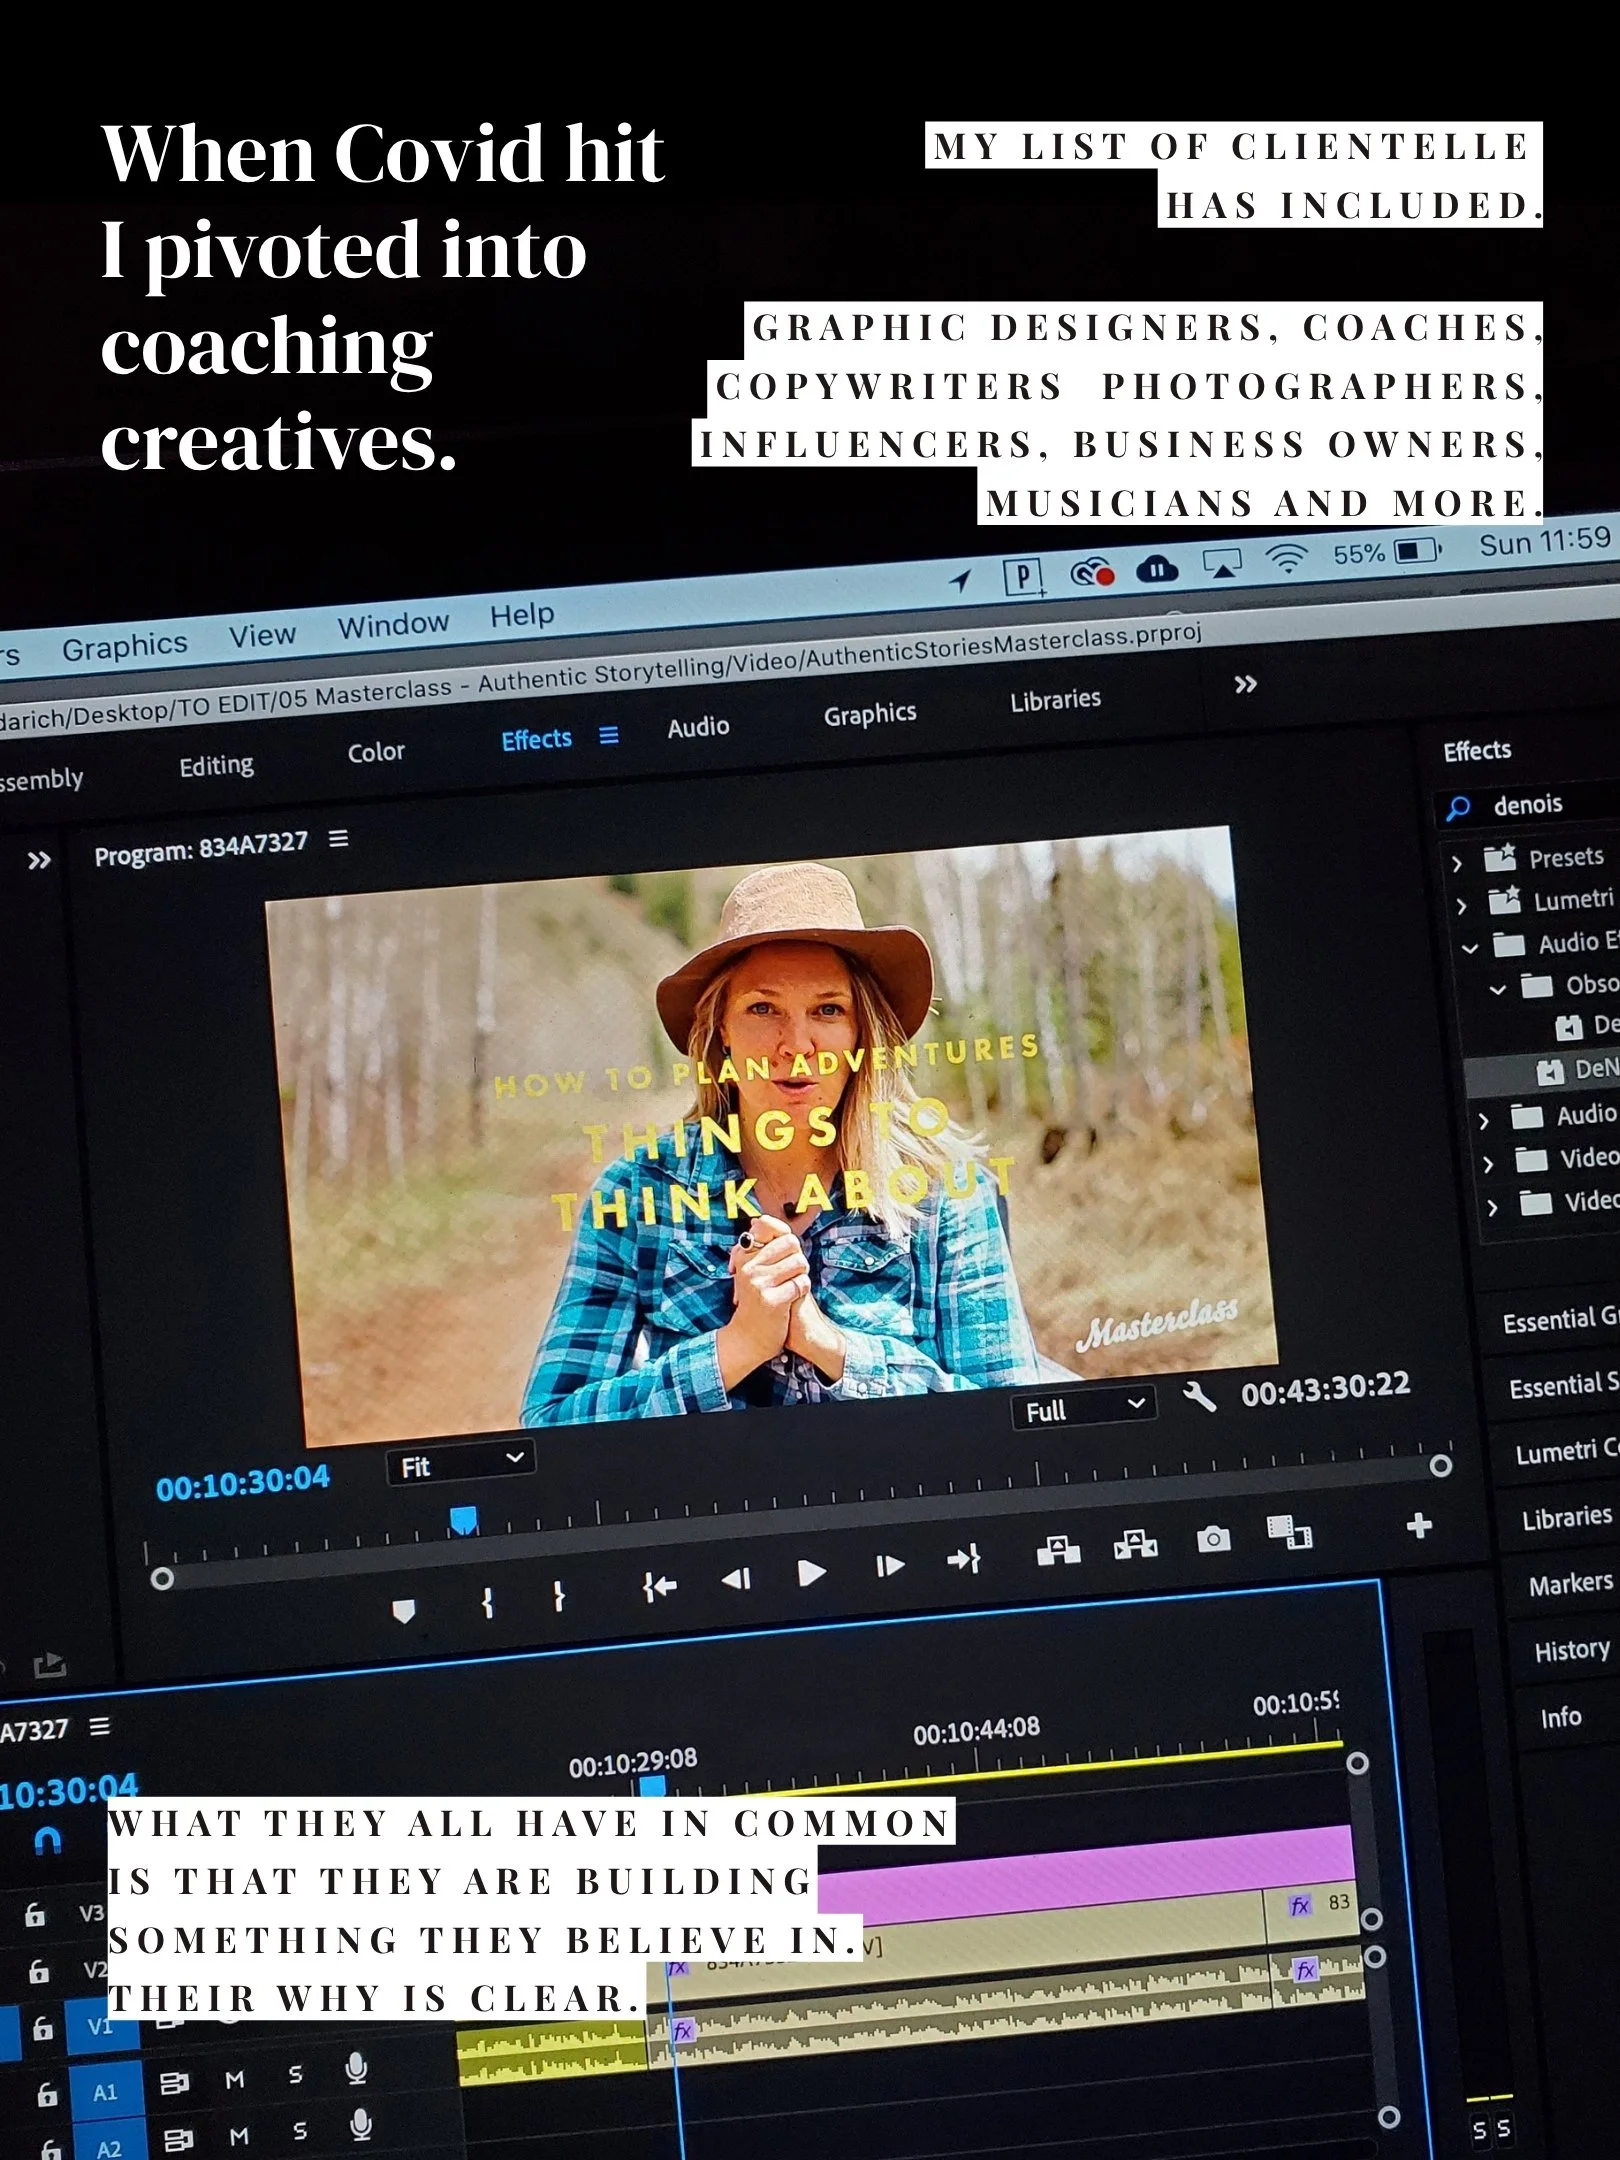Toggle the lock on track A1

pos(47,2095)
